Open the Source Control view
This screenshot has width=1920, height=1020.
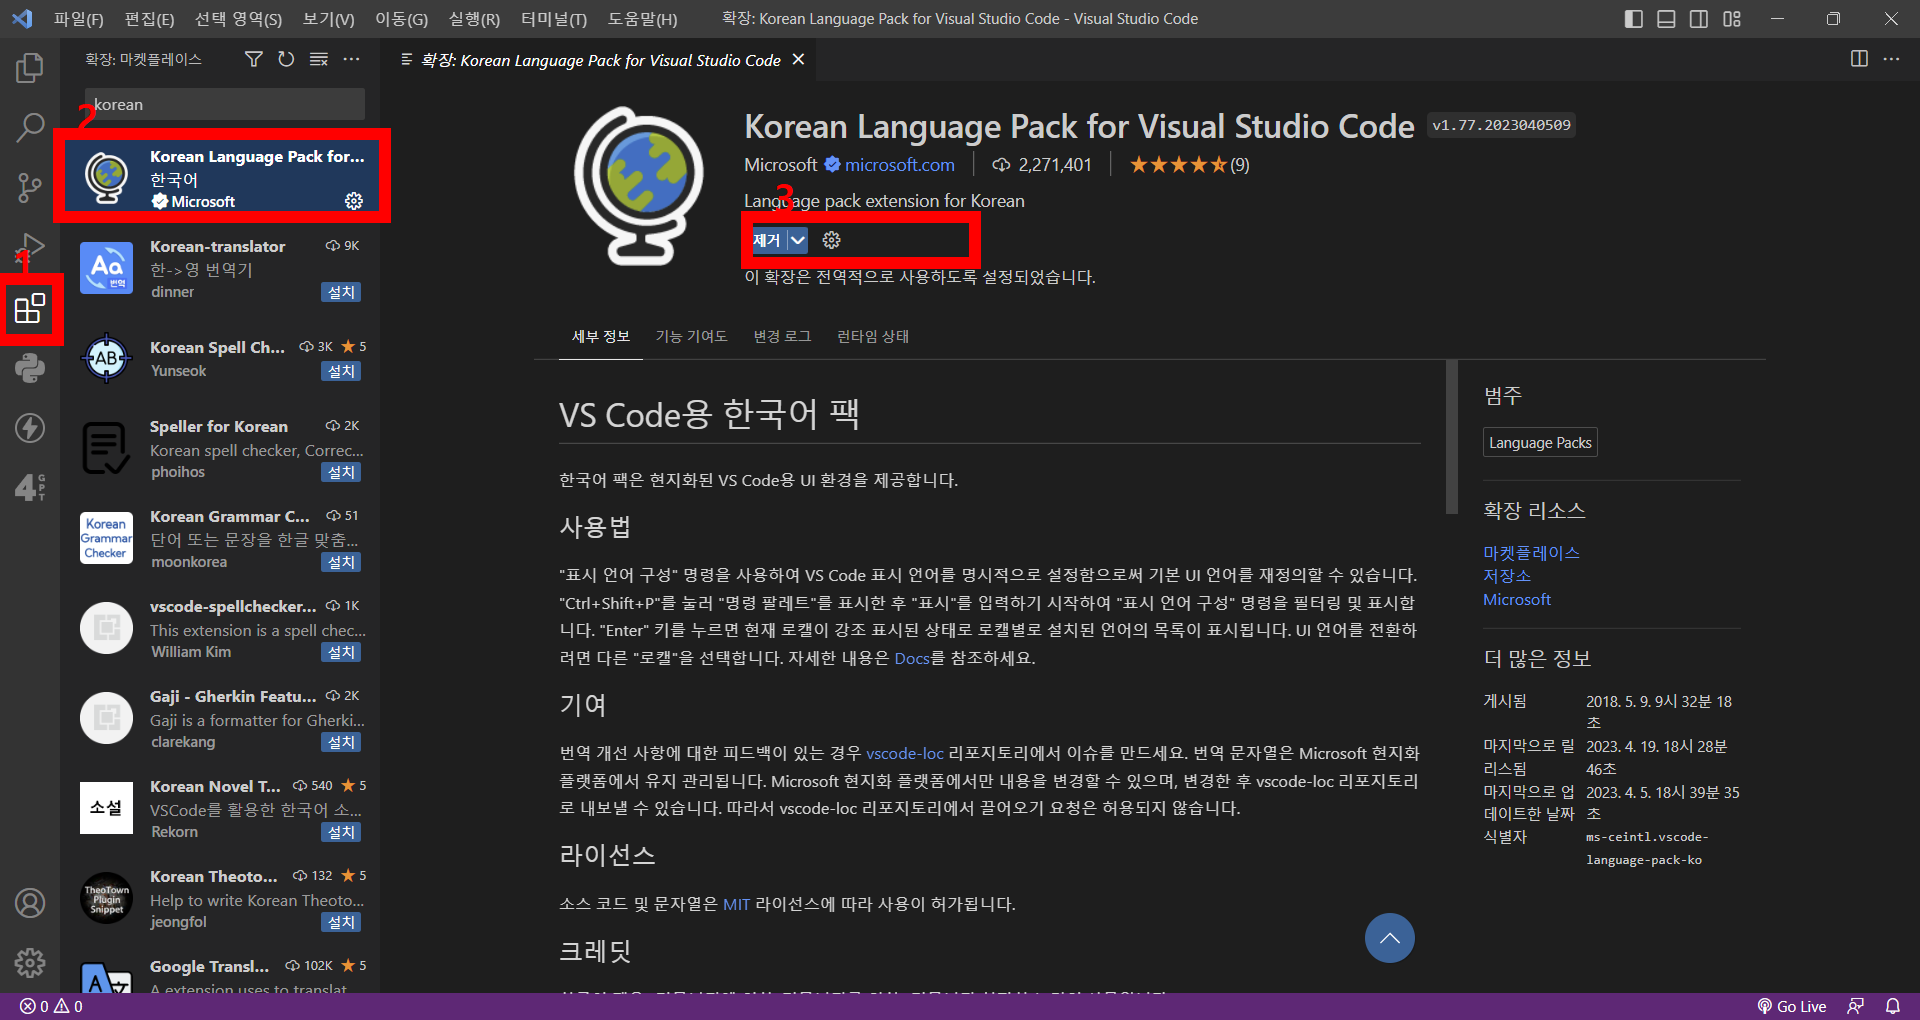[x=30, y=187]
